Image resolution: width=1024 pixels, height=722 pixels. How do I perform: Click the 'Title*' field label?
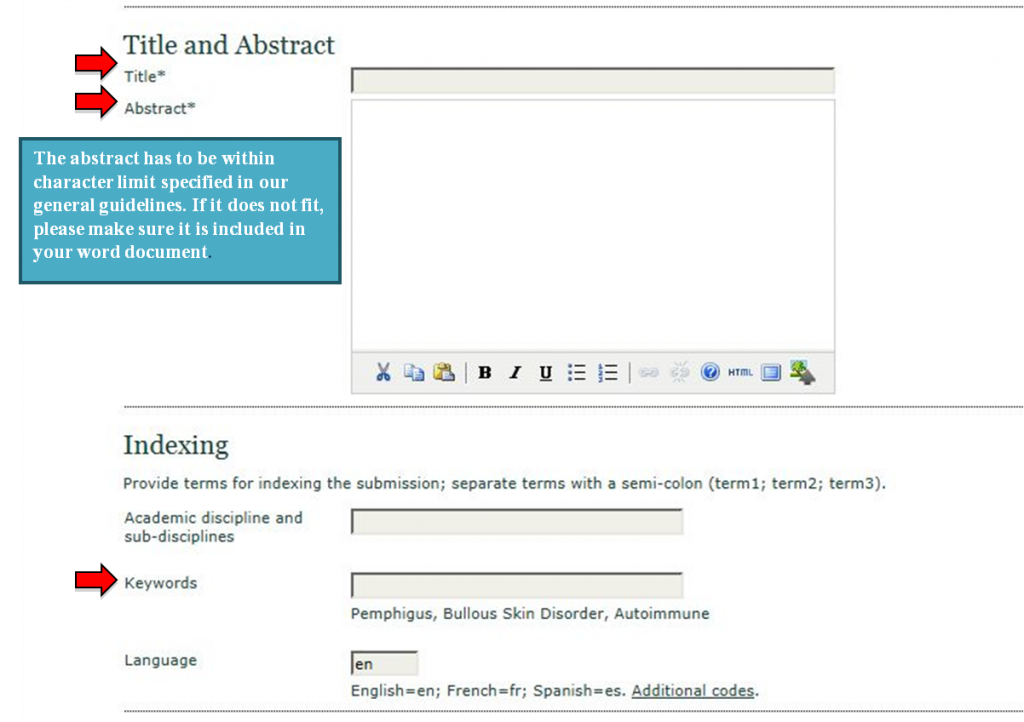click(145, 76)
